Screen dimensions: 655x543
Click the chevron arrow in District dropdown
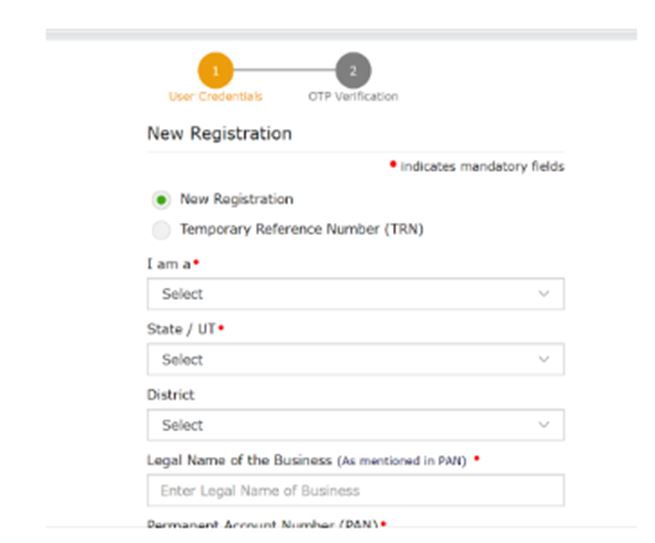[543, 425]
